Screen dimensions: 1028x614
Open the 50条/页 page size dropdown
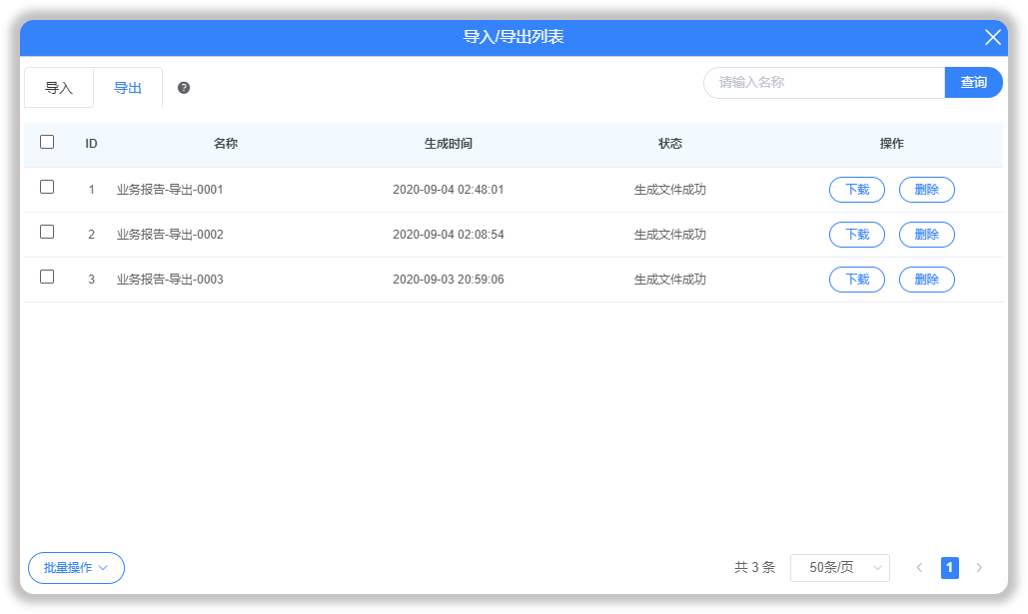click(840, 567)
